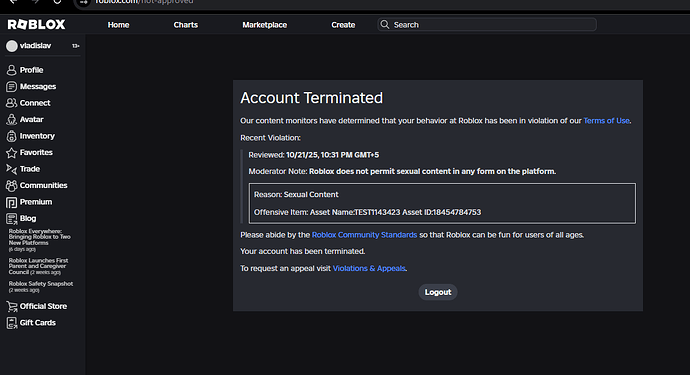
Task: Click Reason: Sexual Content text
Action: [296, 195]
